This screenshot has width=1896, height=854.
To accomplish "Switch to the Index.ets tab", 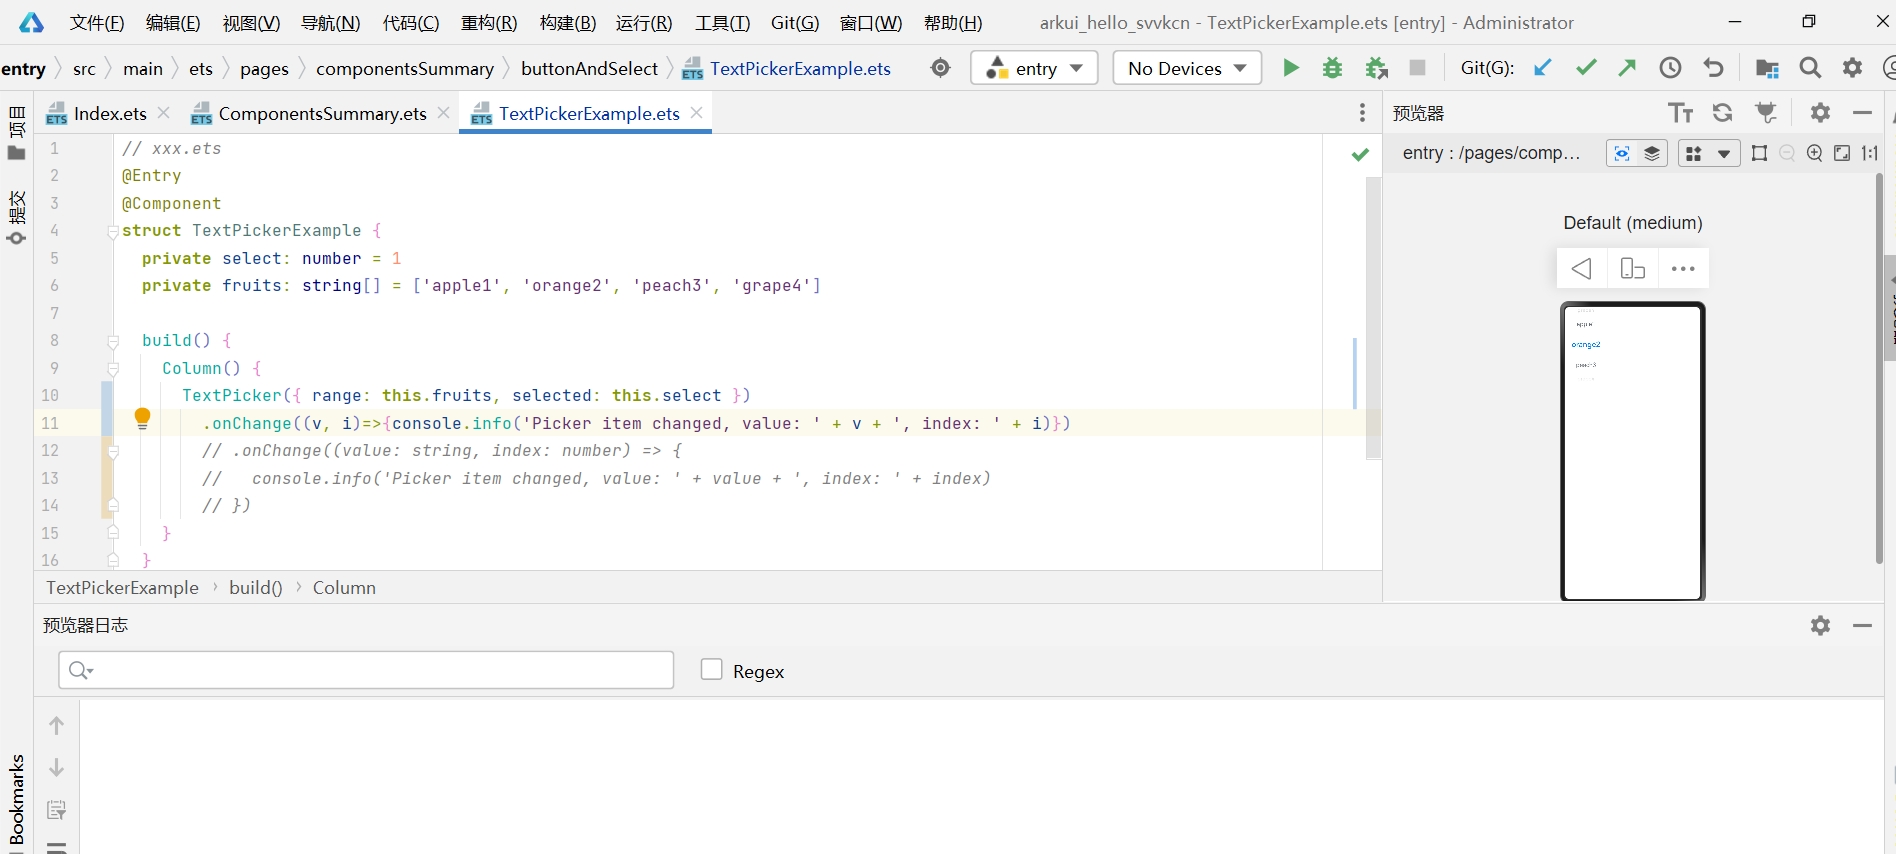I will click(x=110, y=113).
